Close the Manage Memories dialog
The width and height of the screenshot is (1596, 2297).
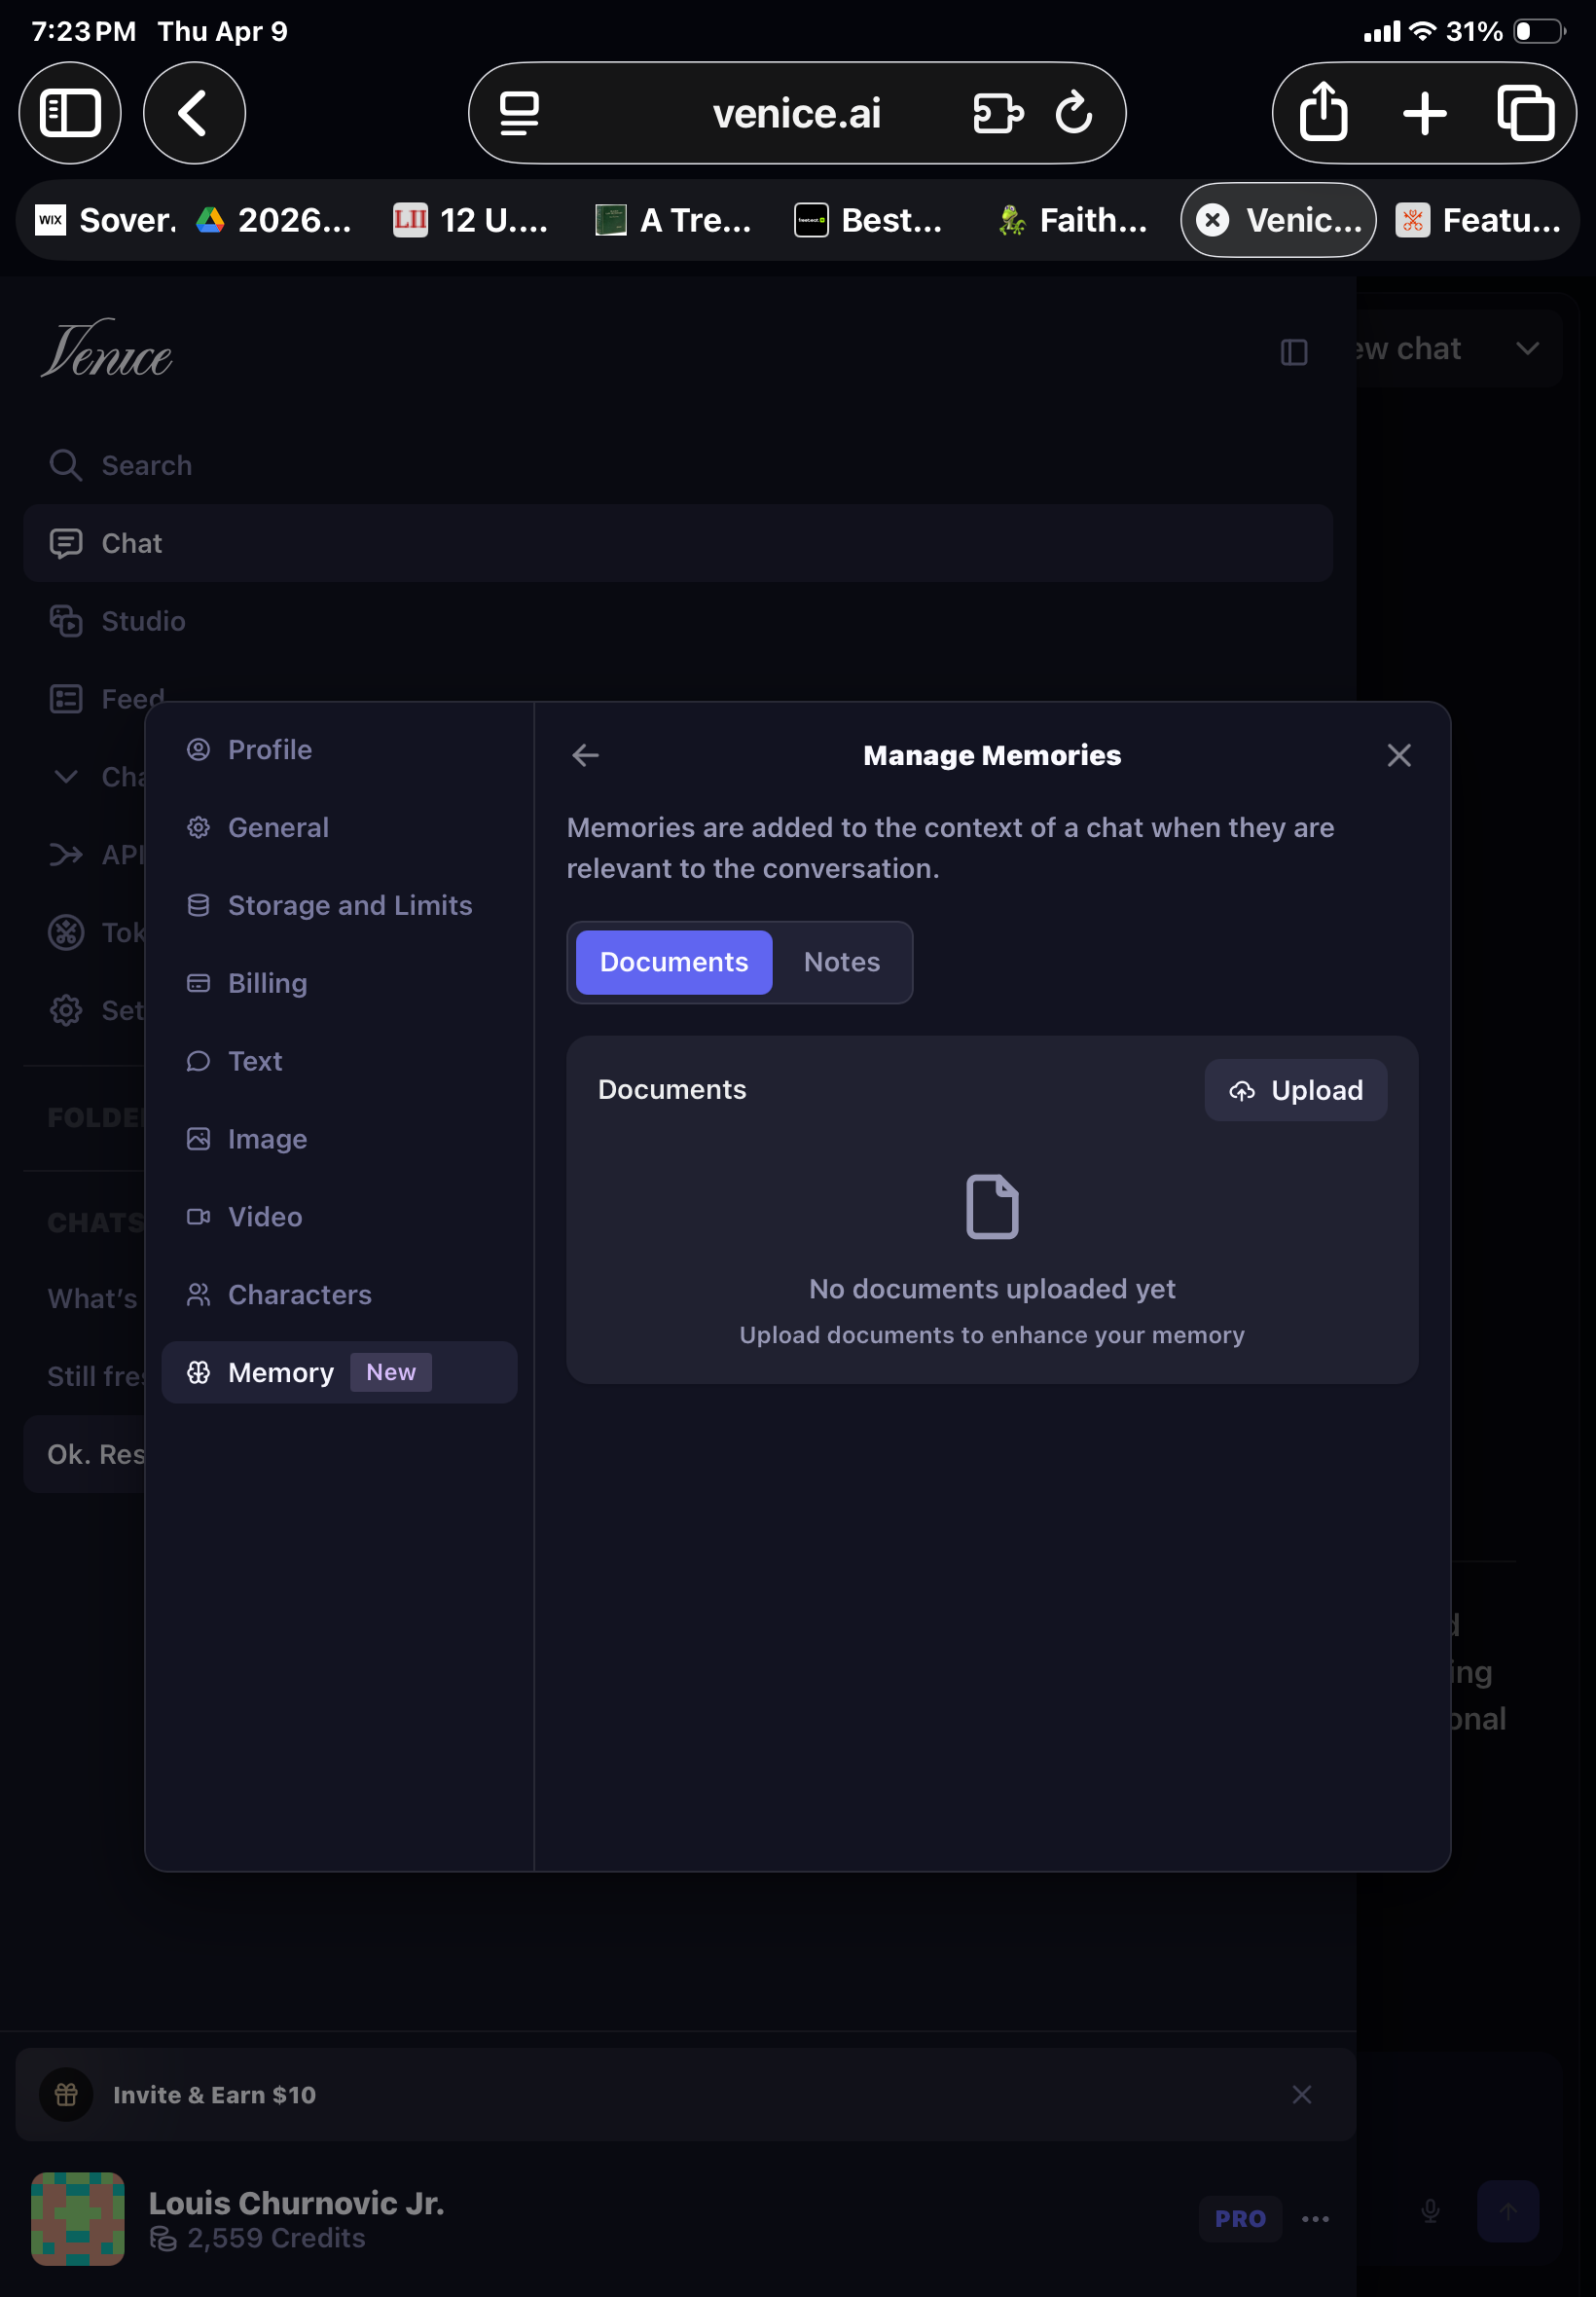point(1399,756)
